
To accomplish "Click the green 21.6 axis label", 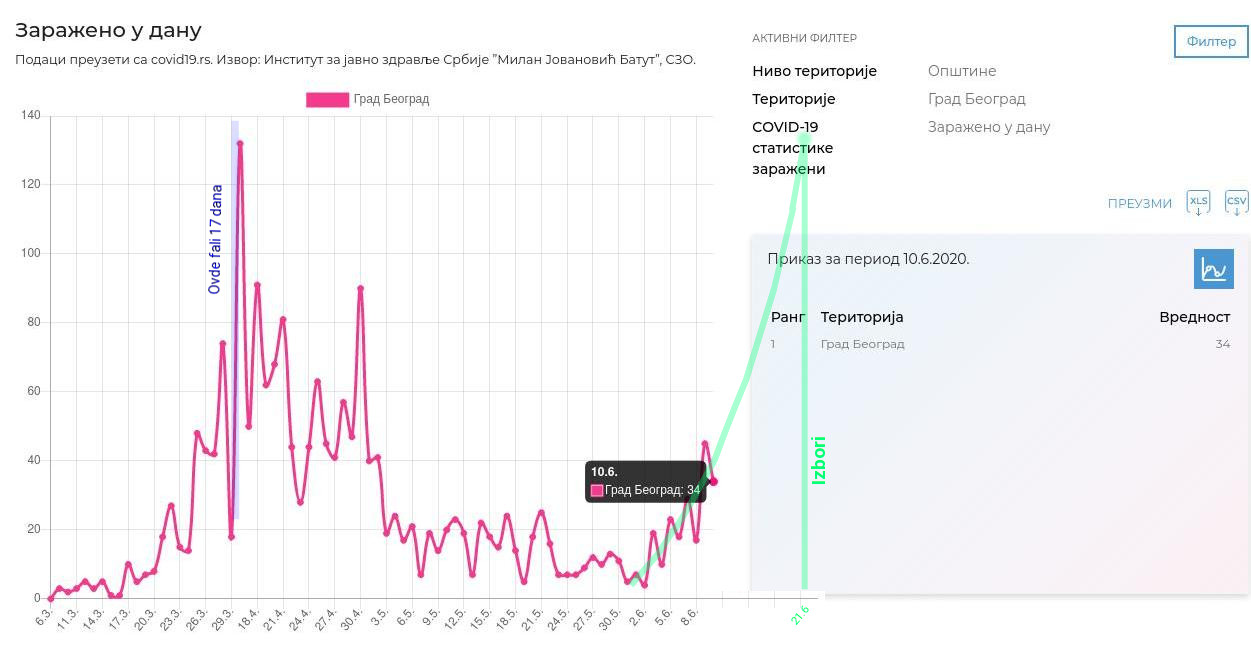I will [800, 615].
